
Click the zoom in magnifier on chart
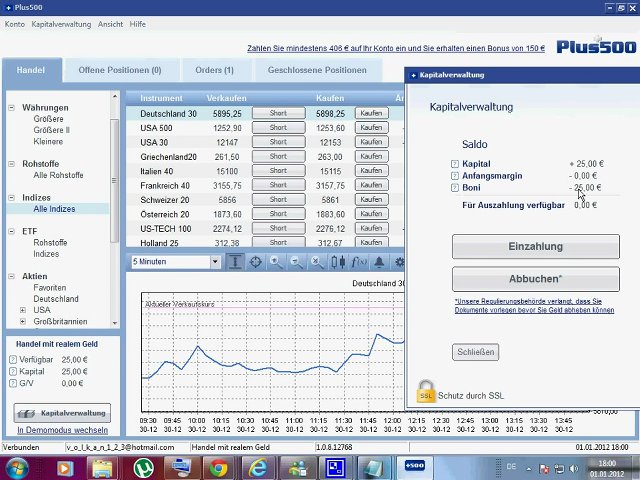pos(276,262)
